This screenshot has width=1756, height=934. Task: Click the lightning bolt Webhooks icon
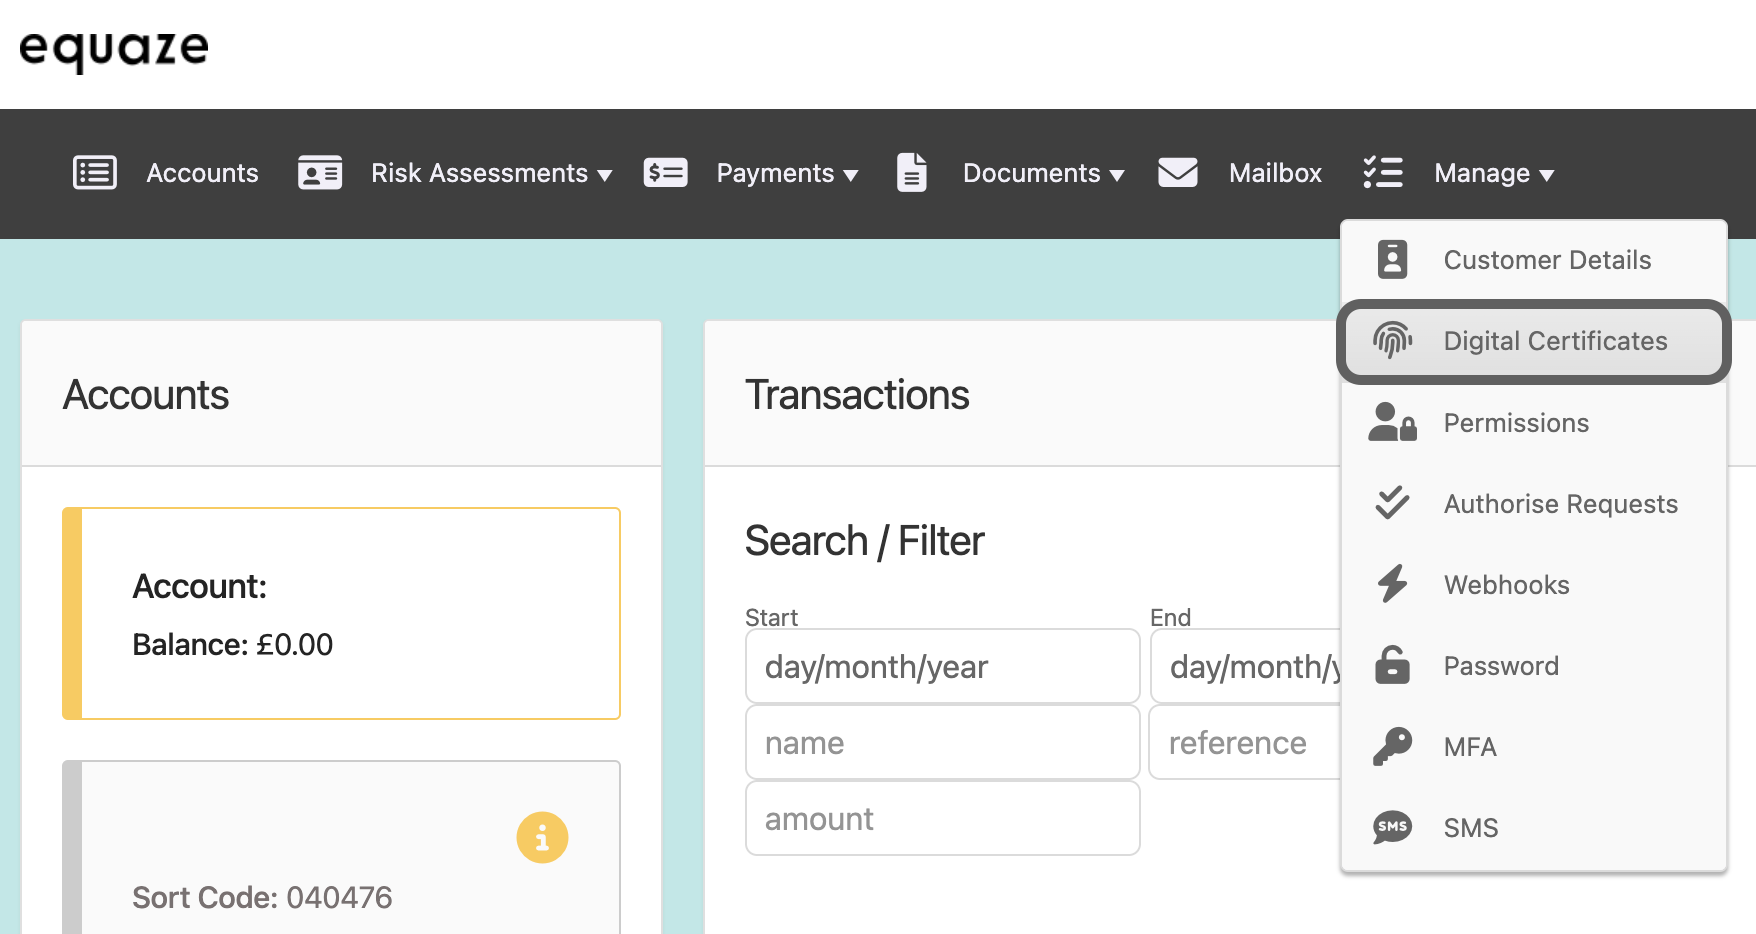(1392, 584)
